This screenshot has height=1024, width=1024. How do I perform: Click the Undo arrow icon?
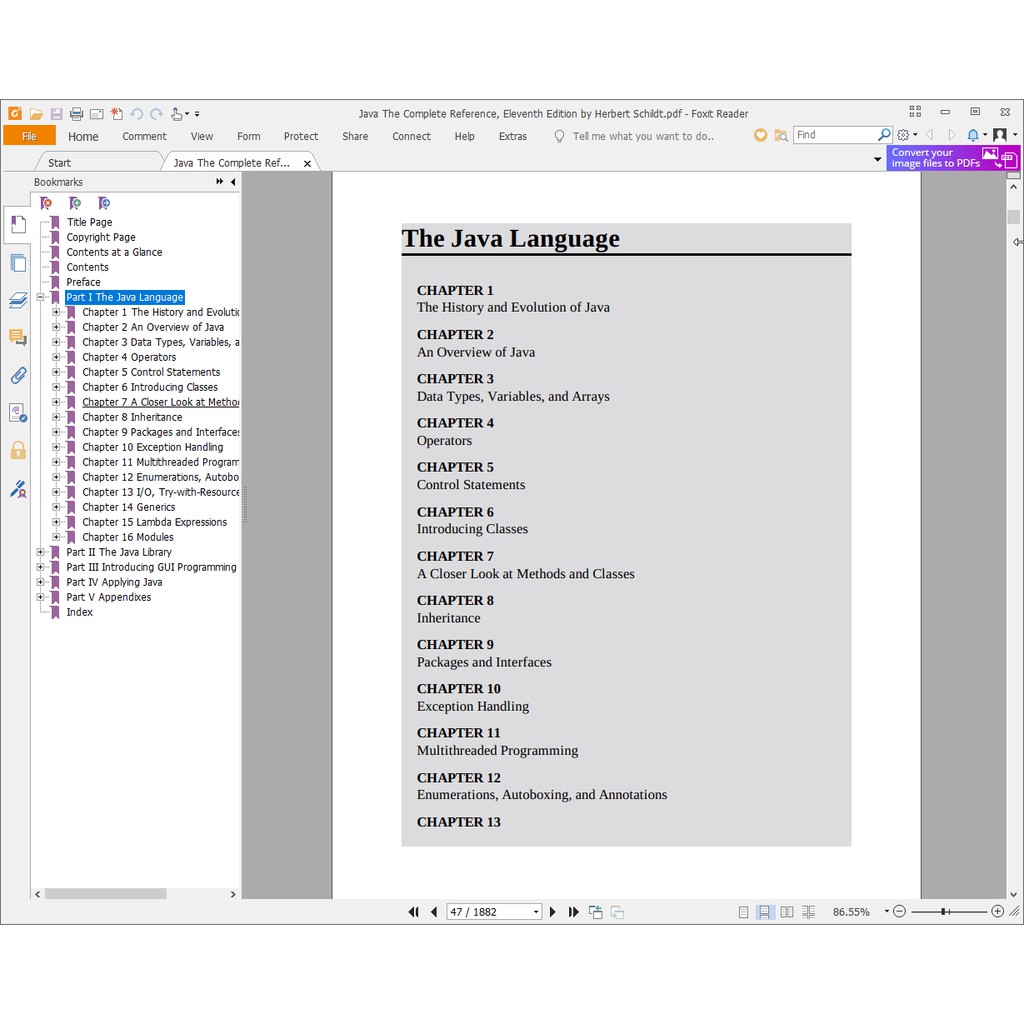(x=136, y=114)
